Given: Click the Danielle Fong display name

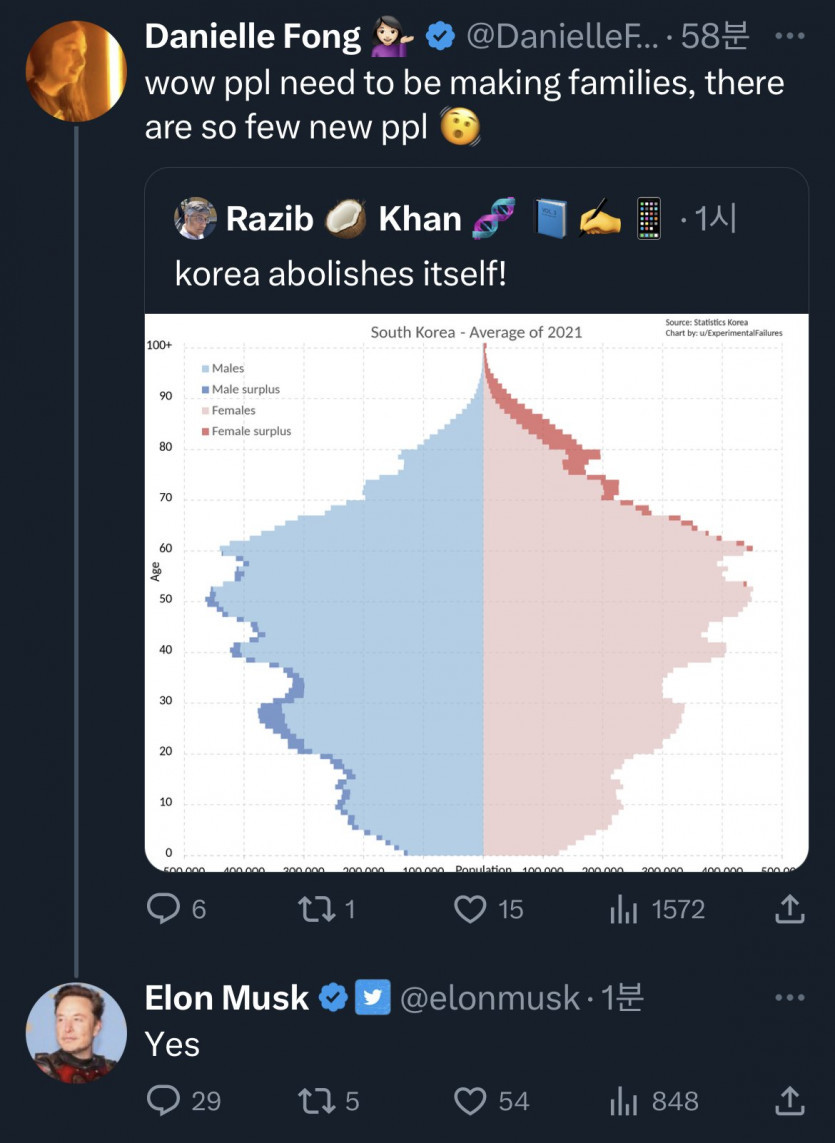Looking at the screenshot, I should [x=252, y=37].
